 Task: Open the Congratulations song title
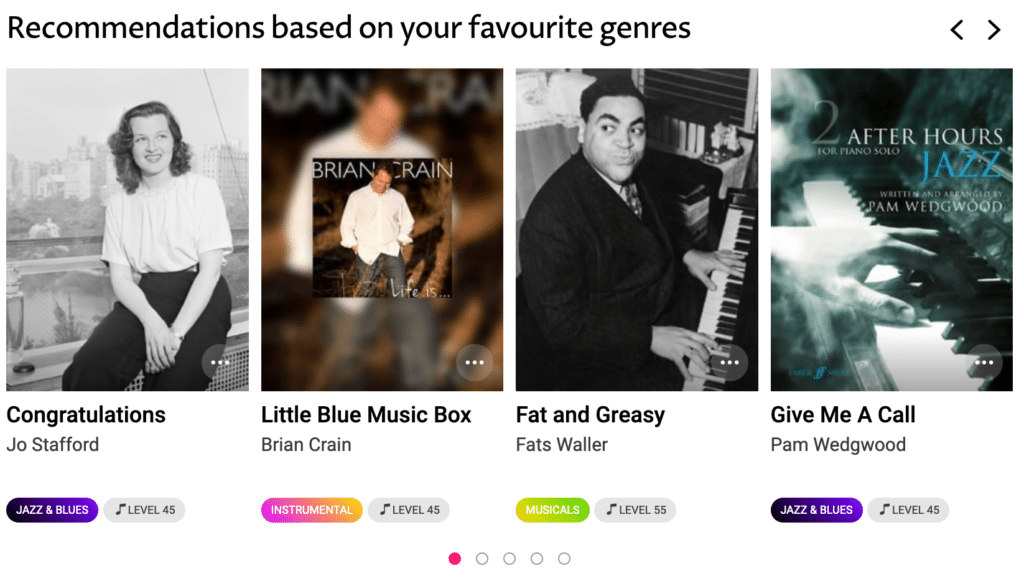(86, 415)
